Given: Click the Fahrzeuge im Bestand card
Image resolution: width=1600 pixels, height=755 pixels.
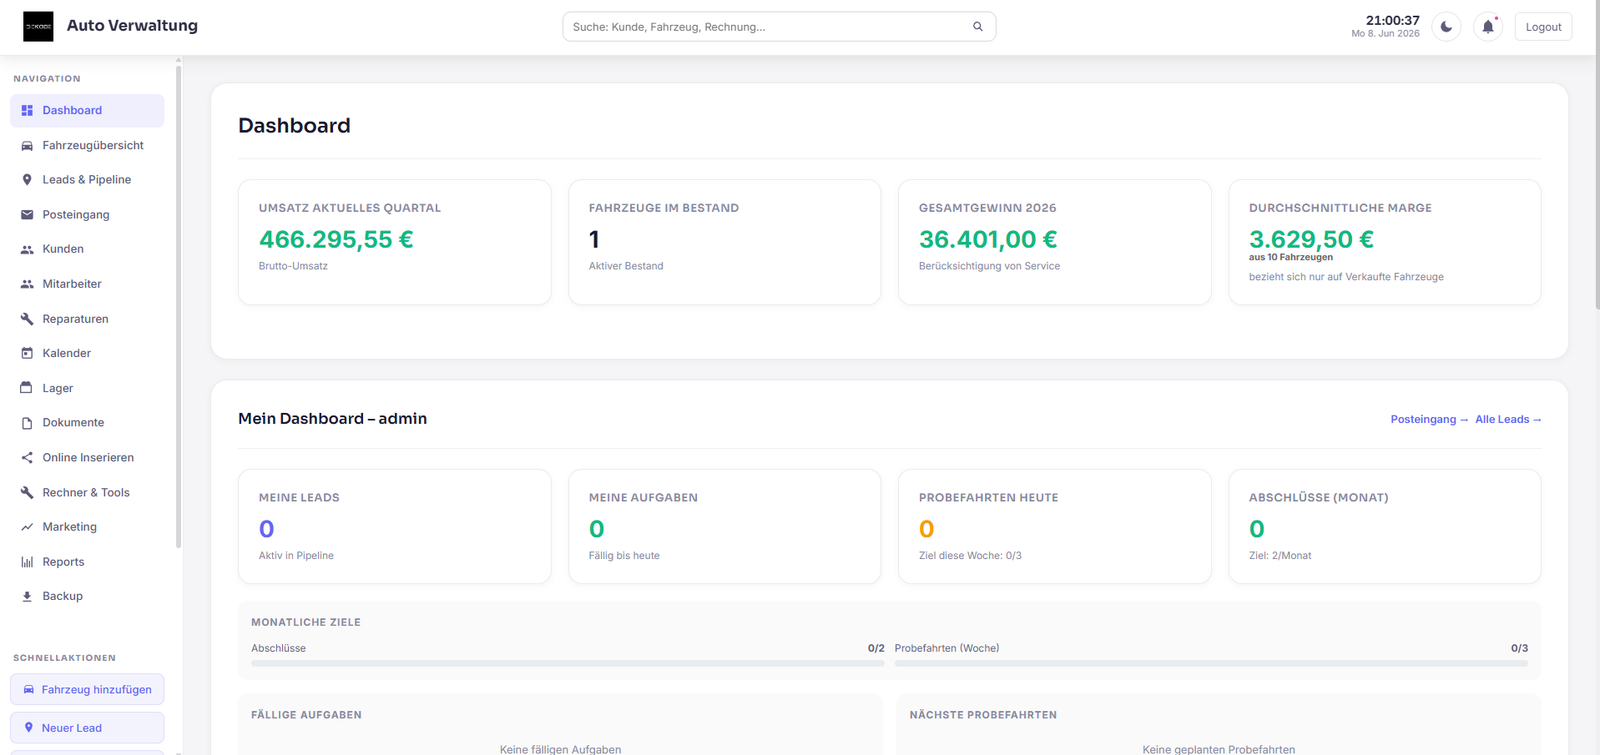Looking at the screenshot, I should coord(724,242).
